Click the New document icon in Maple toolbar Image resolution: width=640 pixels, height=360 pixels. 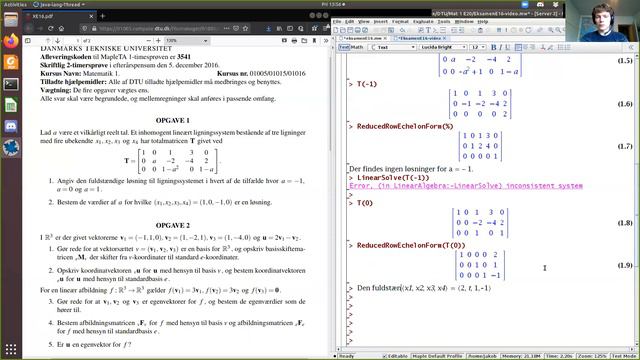point(336,30)
